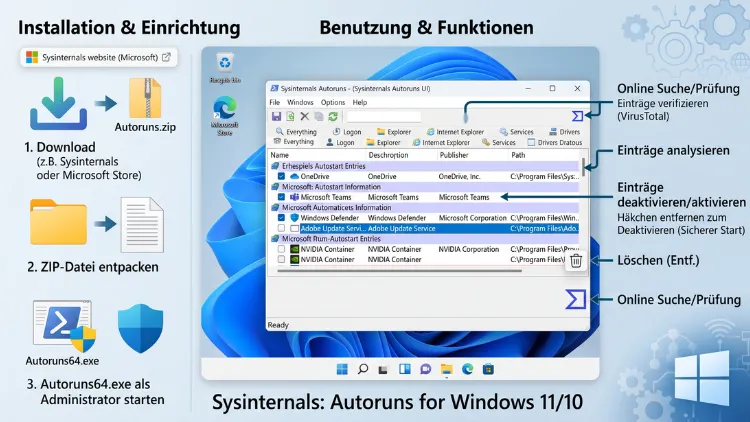The image size is (750, 422).
Task: Select the Microsoft: Autostart Information group
Action: [425, 187]
